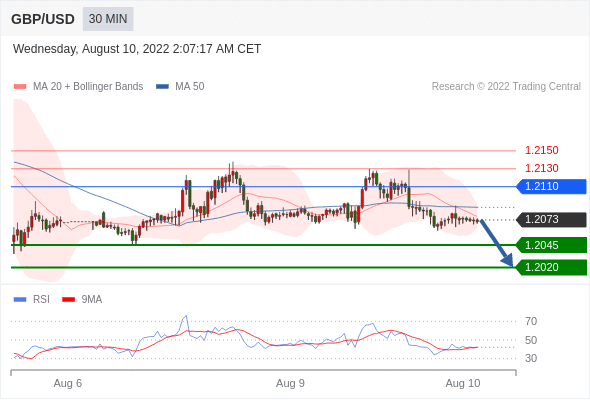Click the Aug 10 date axis label
The width and height of the screenshot is (590, 400).
(463, 383)
